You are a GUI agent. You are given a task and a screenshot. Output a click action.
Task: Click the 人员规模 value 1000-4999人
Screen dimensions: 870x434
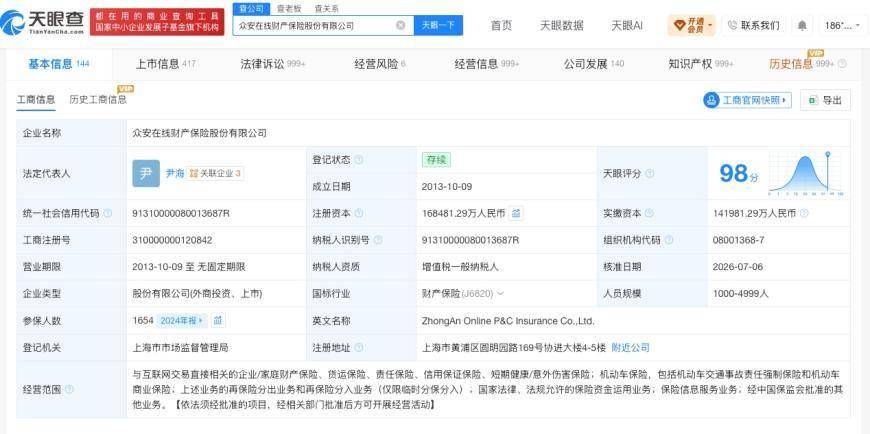pos(741,294)
